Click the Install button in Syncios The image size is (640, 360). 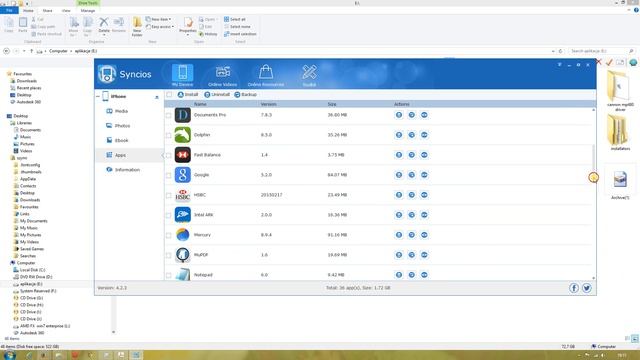[x=188, y=95]
